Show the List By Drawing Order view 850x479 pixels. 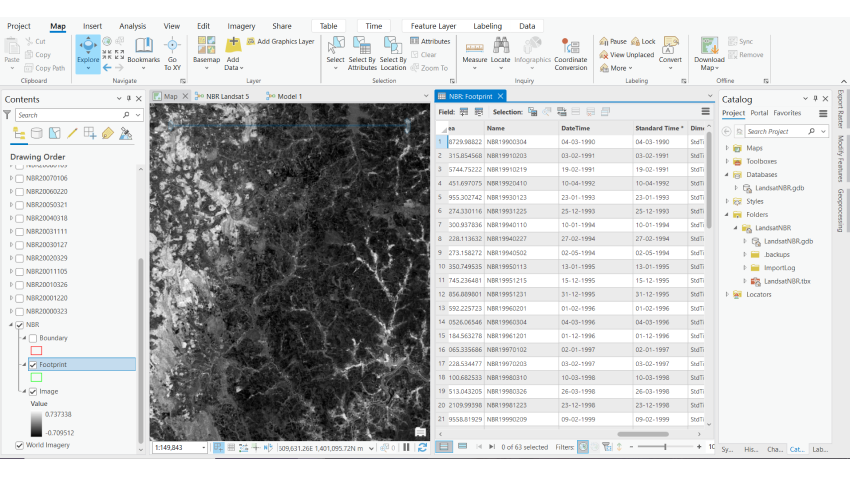point(19,133)
